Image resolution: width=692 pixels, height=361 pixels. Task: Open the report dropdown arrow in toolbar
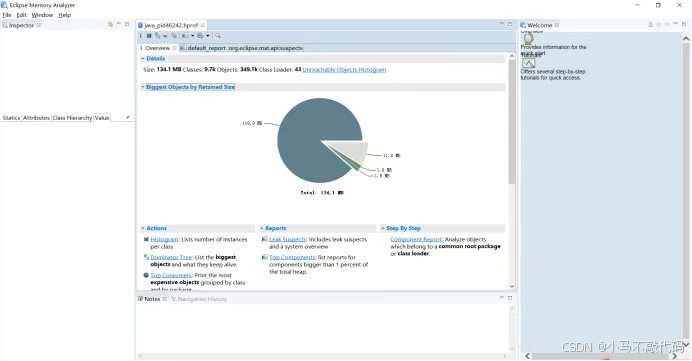pos(192,36)
